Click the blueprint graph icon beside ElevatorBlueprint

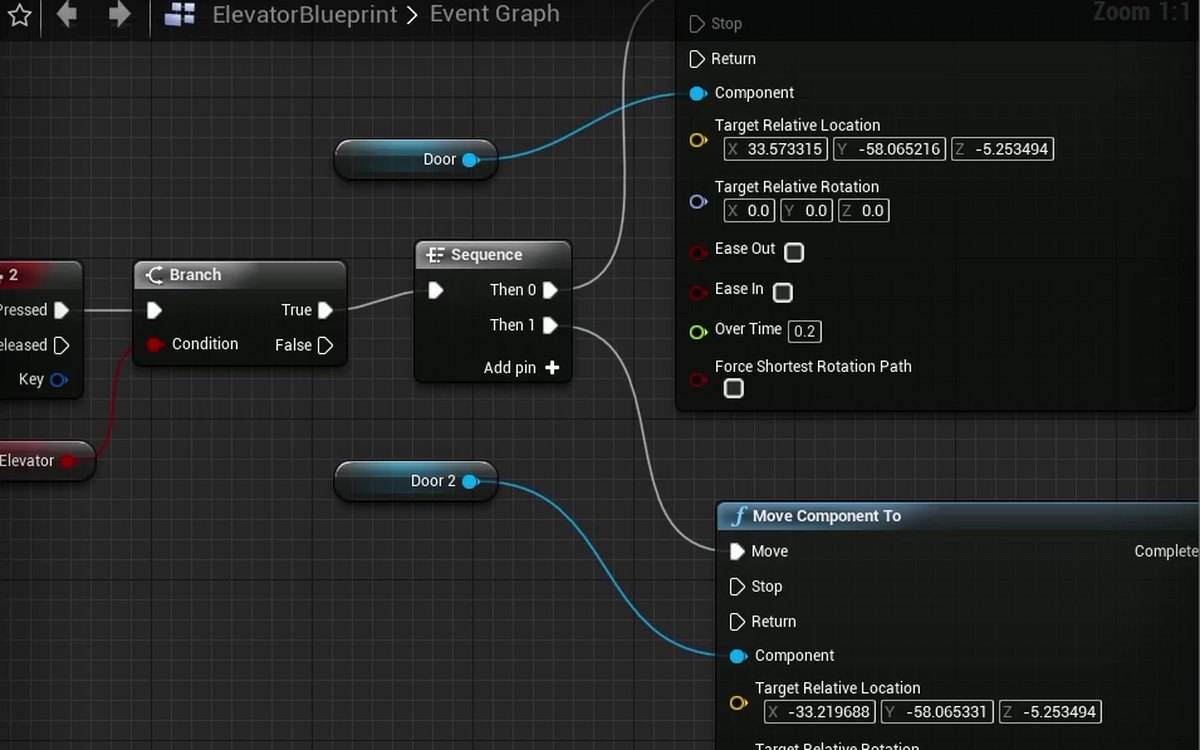180,15
